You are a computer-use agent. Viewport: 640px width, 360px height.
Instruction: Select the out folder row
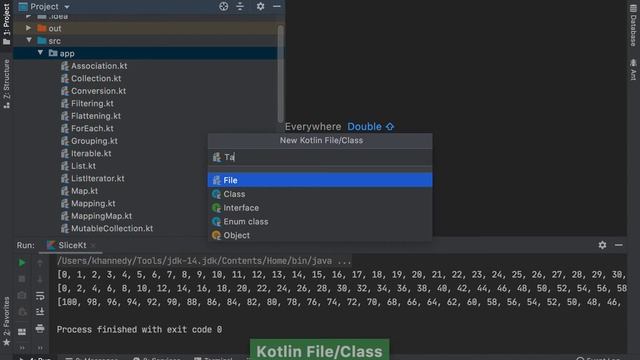coord(146,28)
